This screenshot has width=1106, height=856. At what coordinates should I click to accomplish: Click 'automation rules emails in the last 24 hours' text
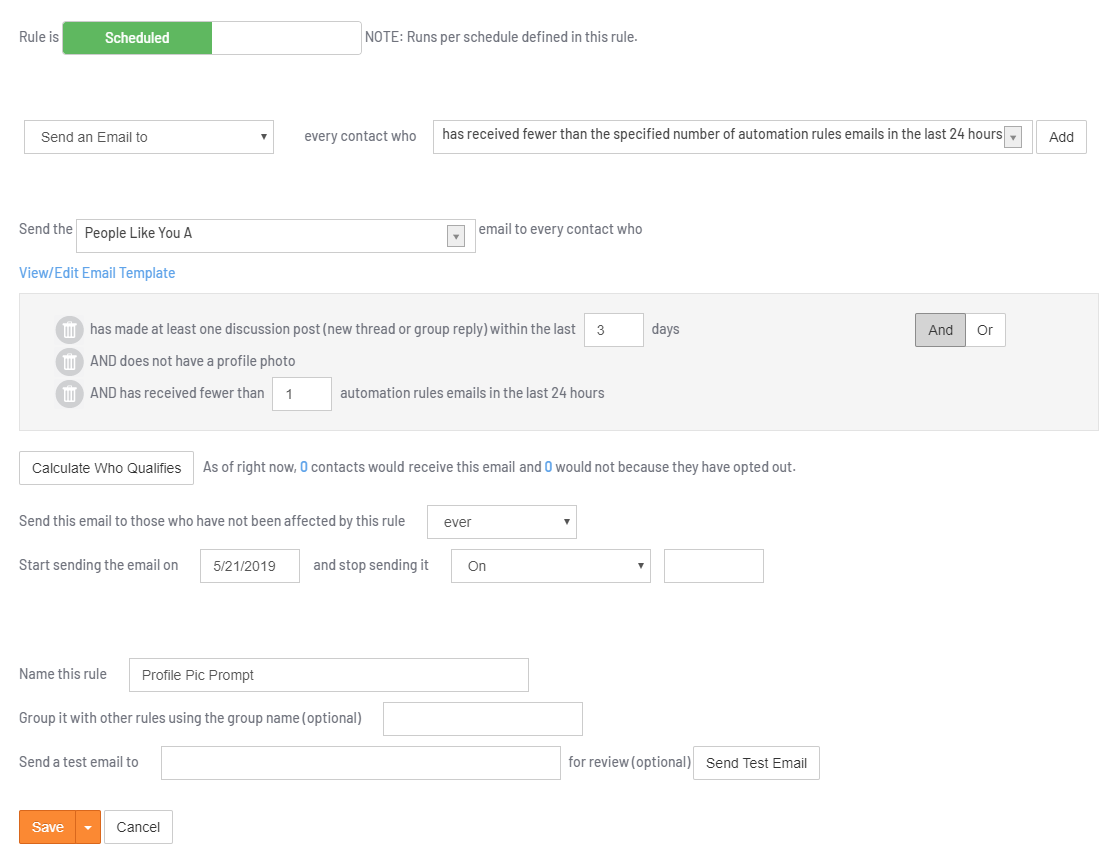pos(472,393)
